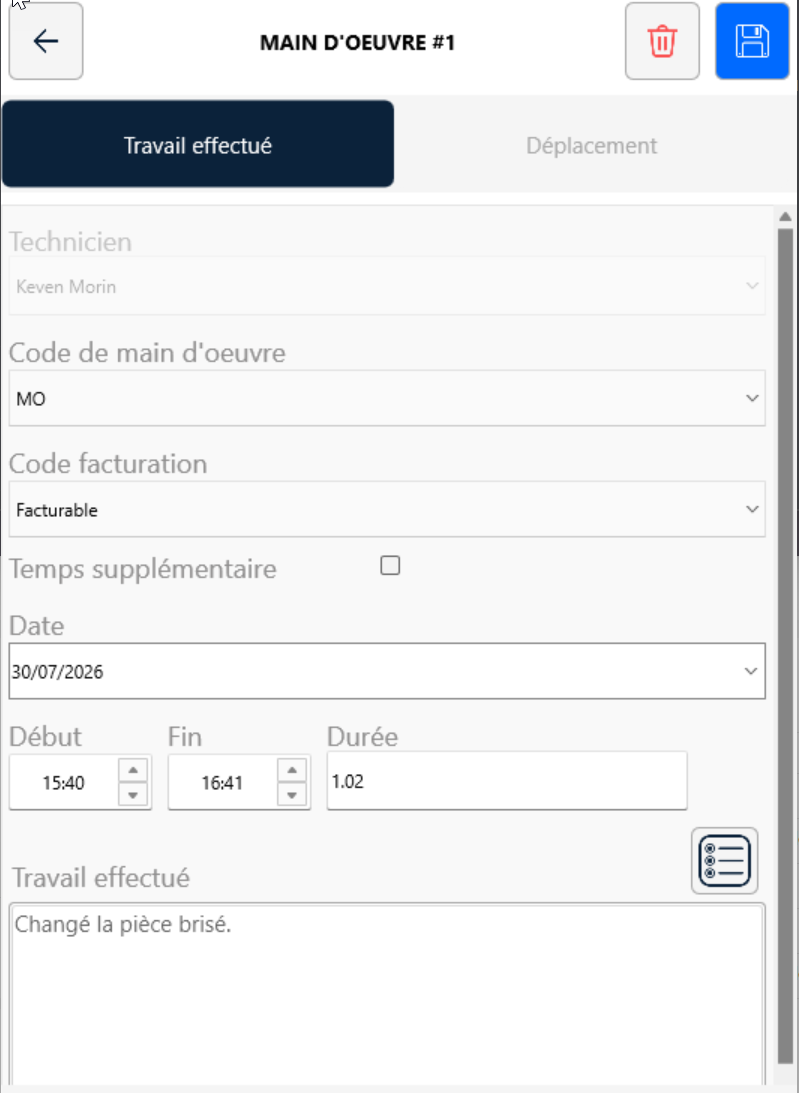Click the Durée input field

click(507, 781)
